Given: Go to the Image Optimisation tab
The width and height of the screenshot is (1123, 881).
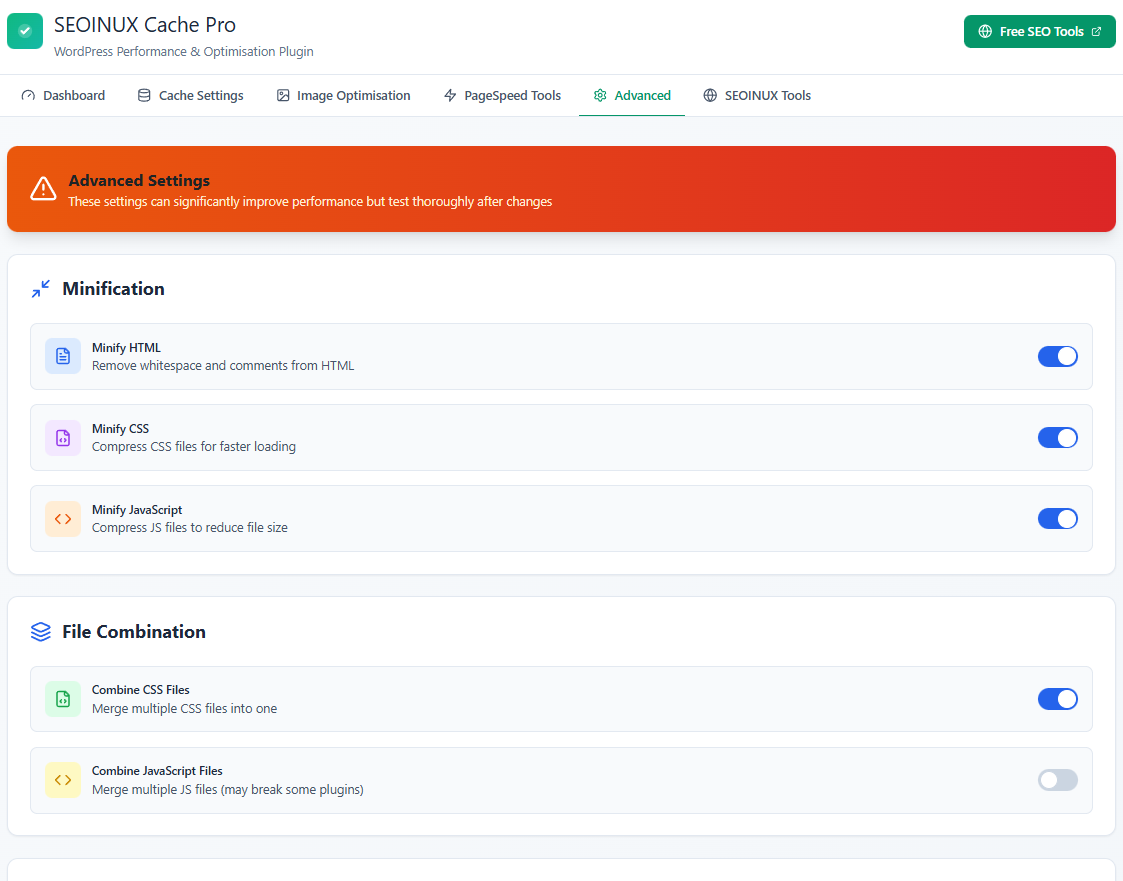Looking at the screenshot, I should (343, 96).
